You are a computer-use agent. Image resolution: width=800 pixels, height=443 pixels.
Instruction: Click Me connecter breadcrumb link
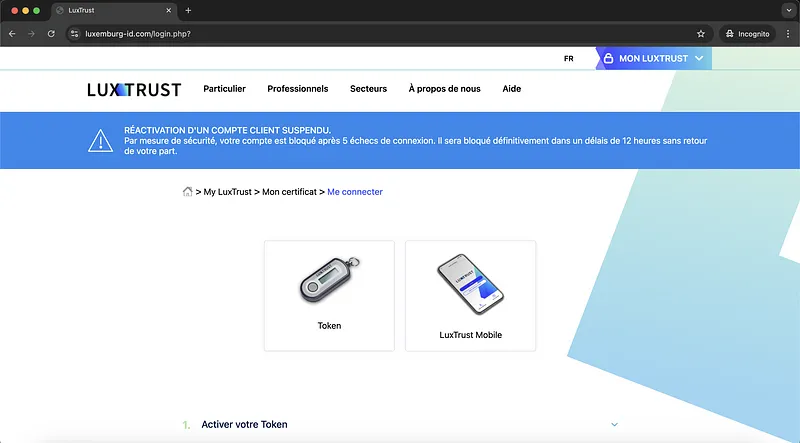355,192
